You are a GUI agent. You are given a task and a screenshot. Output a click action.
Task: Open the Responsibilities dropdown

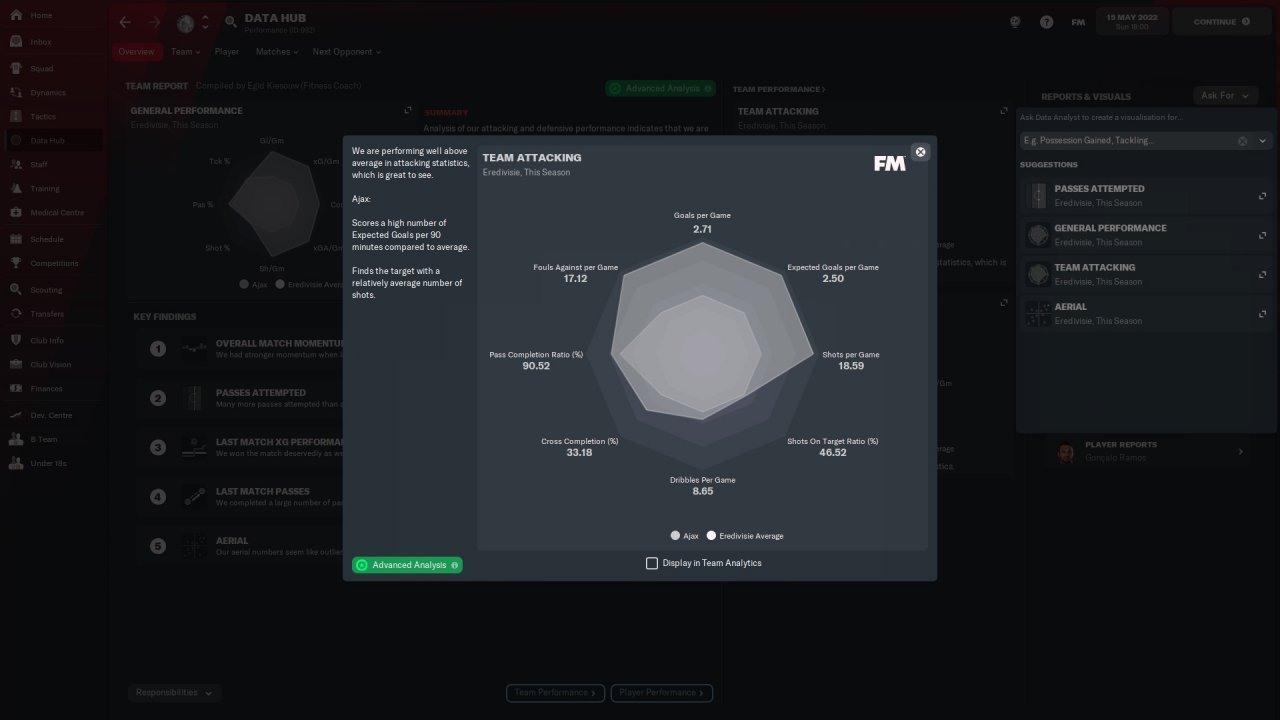pos(175,692)
